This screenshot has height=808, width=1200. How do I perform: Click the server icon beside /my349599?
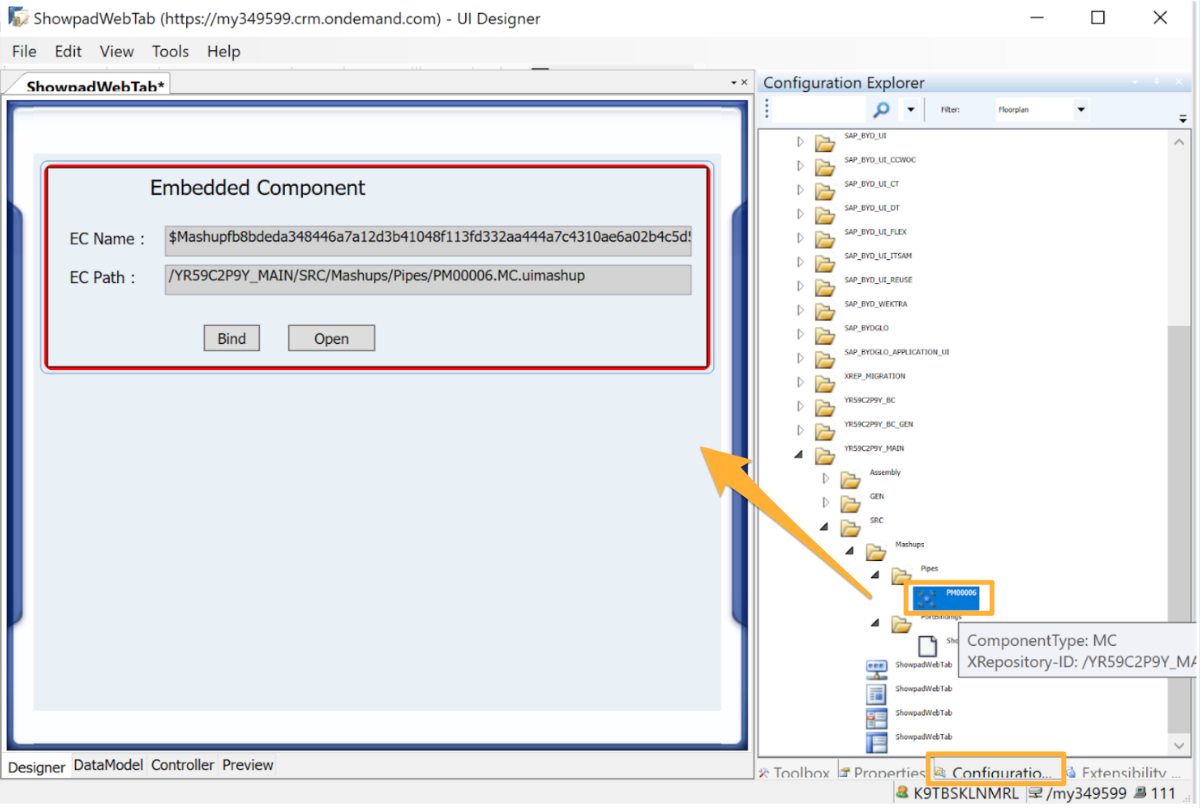pos(1036,793)
